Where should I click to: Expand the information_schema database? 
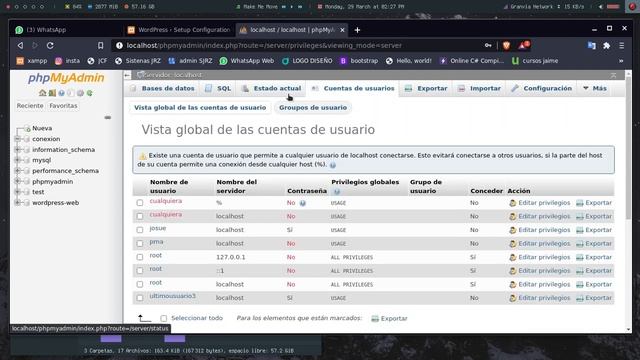18,149
